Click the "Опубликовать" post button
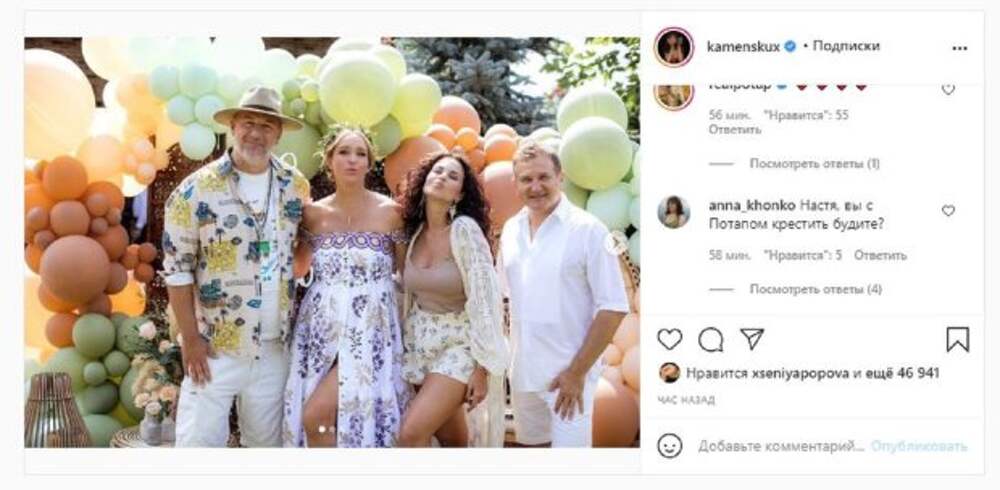 coord(918,446)
